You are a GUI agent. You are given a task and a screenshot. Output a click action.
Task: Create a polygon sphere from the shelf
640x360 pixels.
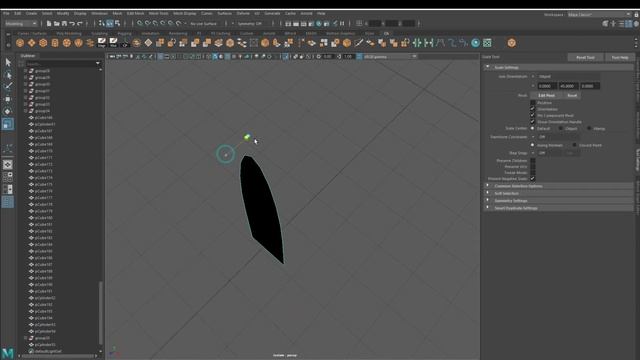[x=20, y=43]
